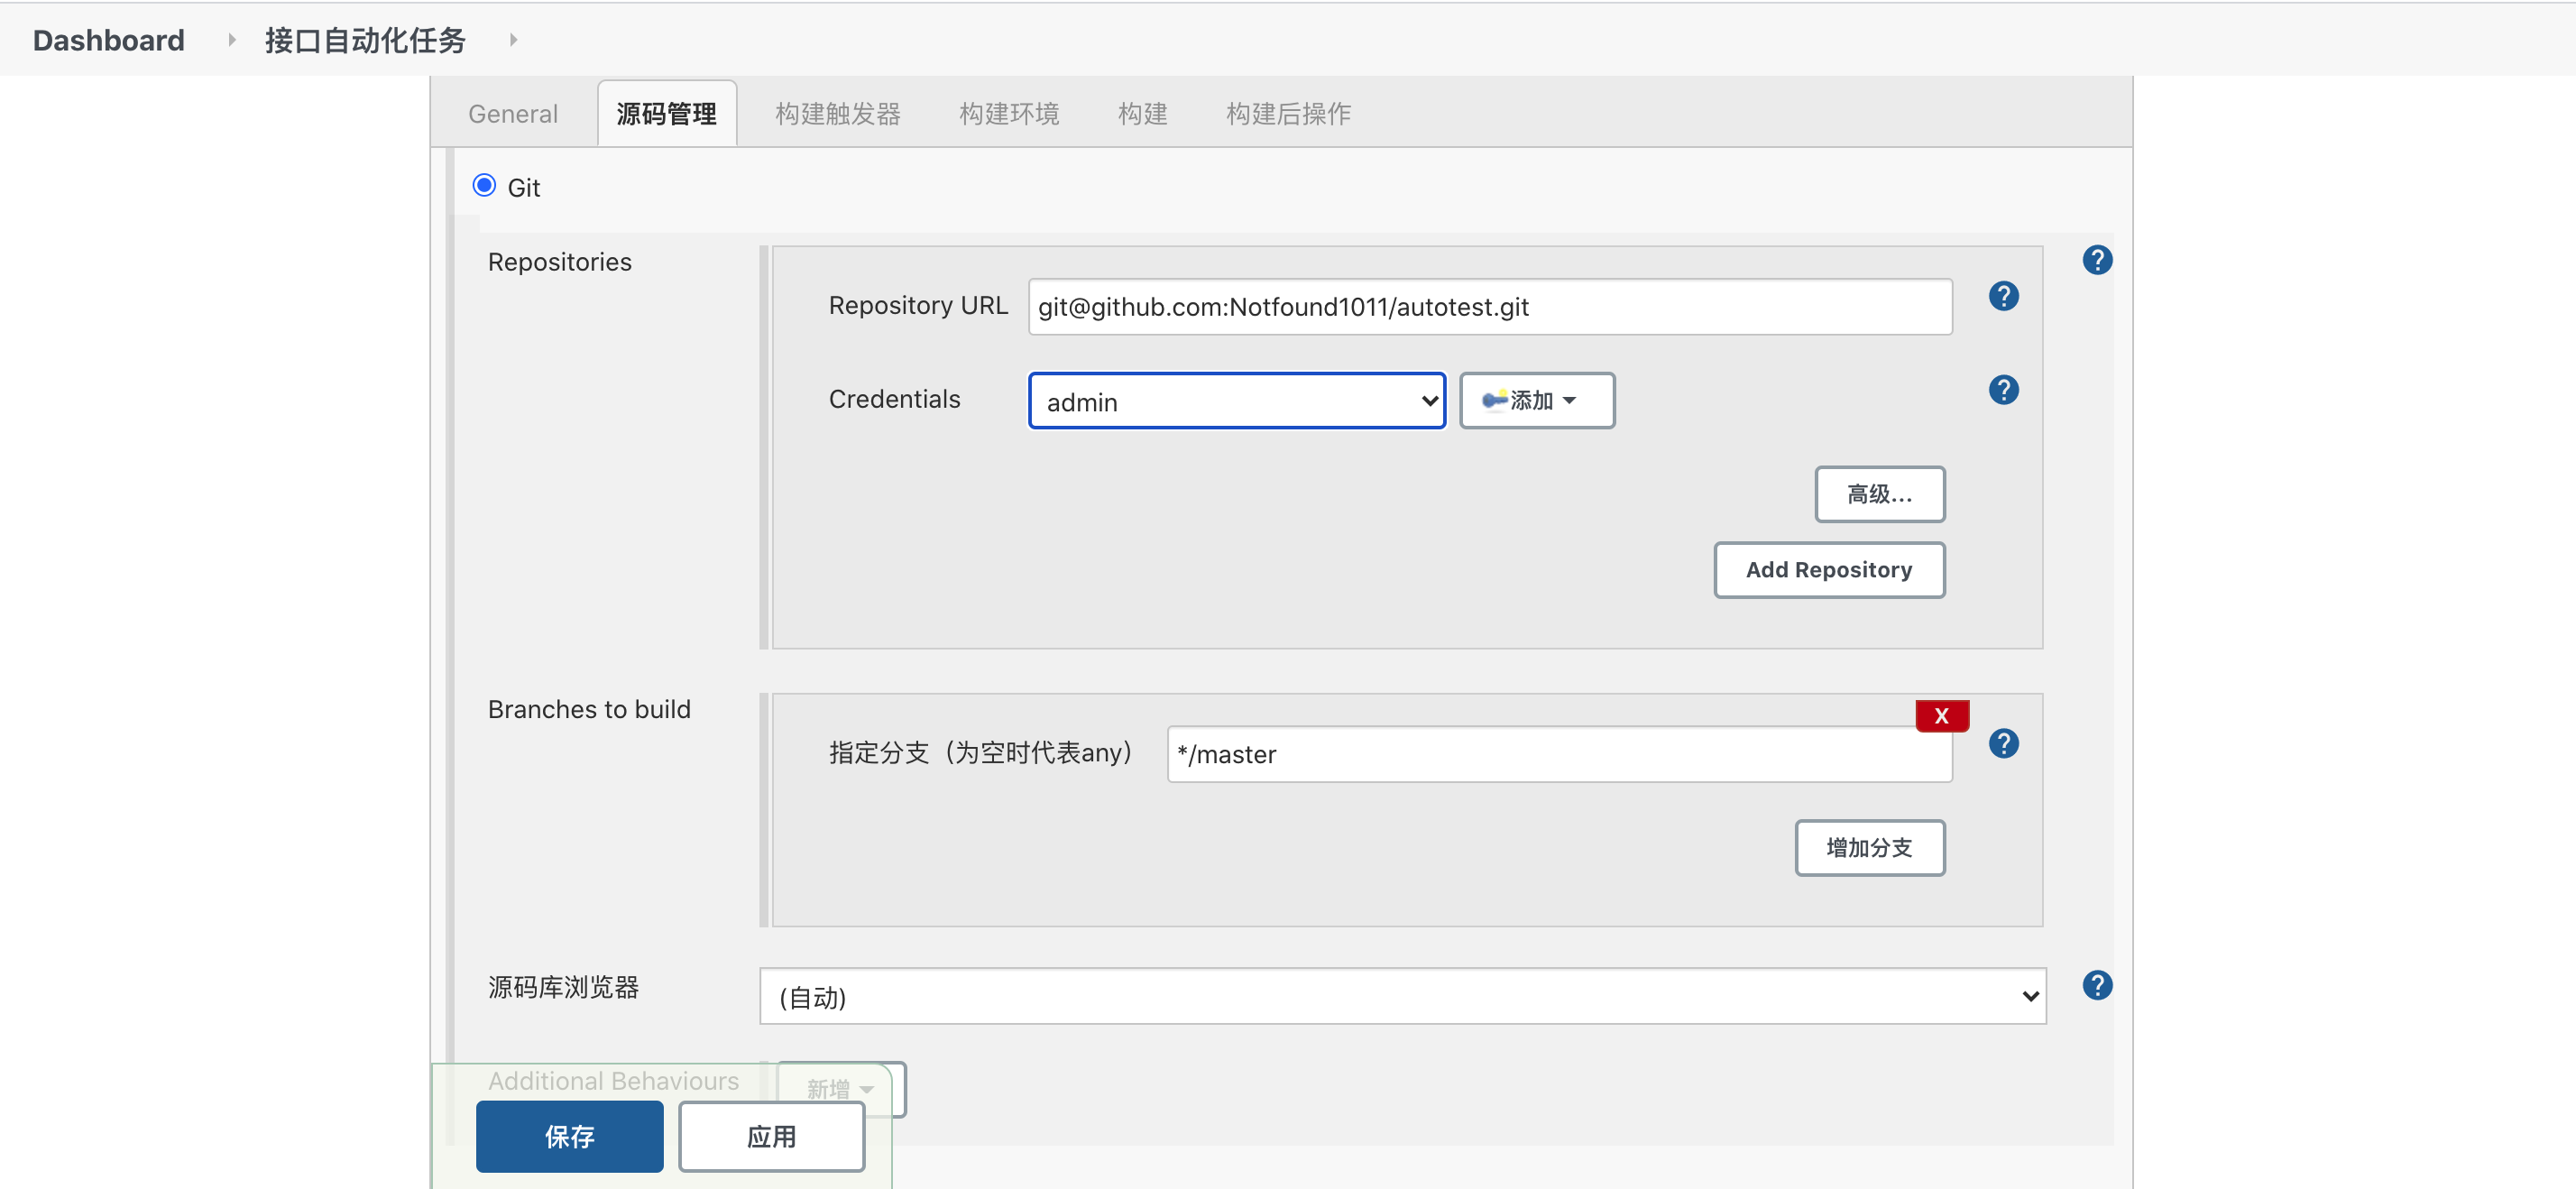The height and width of the screenshot is (1189, 2576).
Task: Open help for the Repositories section
Action: [x=2097, y=260]
